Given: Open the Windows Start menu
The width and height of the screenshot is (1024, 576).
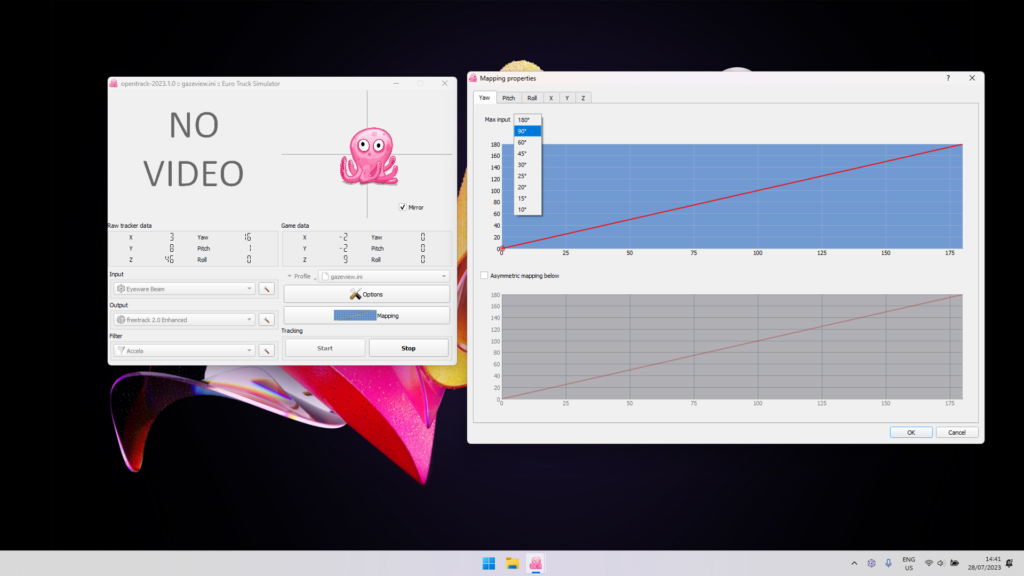Looking at the screenshot, I should coord(488,563).
